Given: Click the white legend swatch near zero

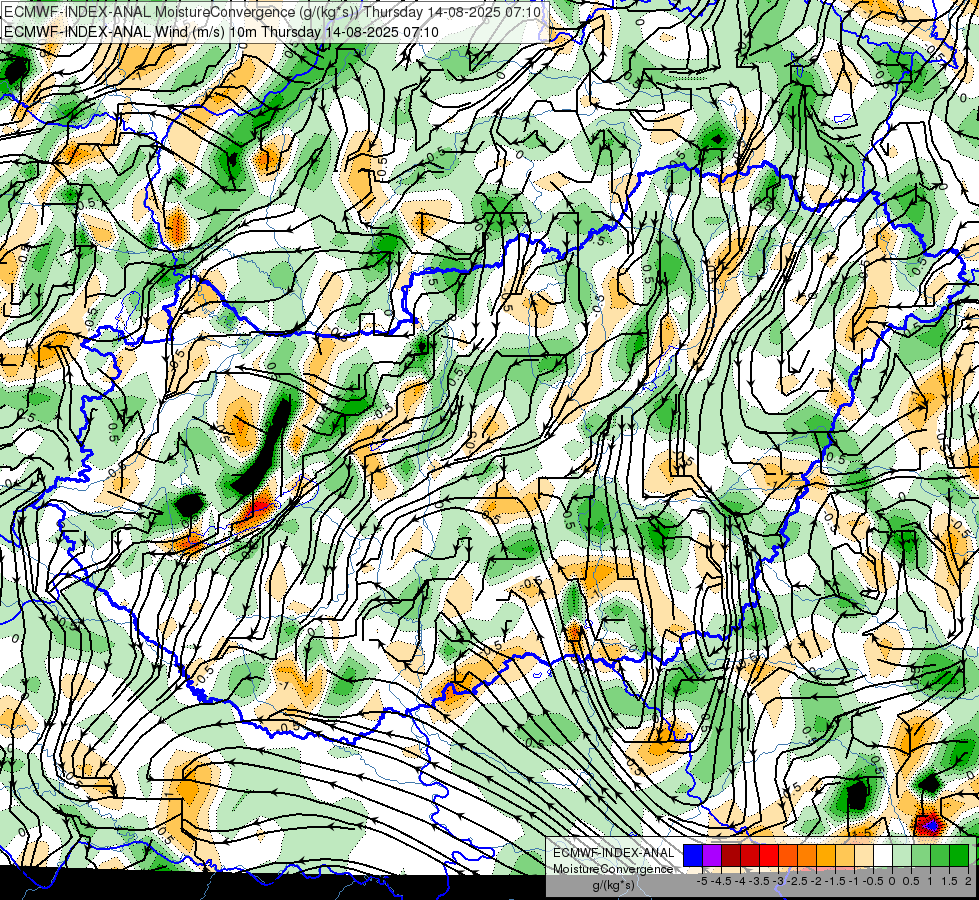Looking at the screenshot, I should [883, 855].
